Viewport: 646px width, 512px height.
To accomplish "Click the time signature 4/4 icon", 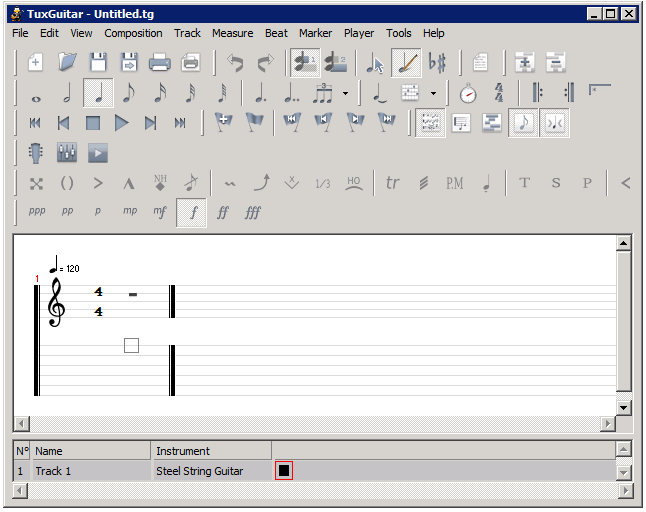I will click(498, 94).
